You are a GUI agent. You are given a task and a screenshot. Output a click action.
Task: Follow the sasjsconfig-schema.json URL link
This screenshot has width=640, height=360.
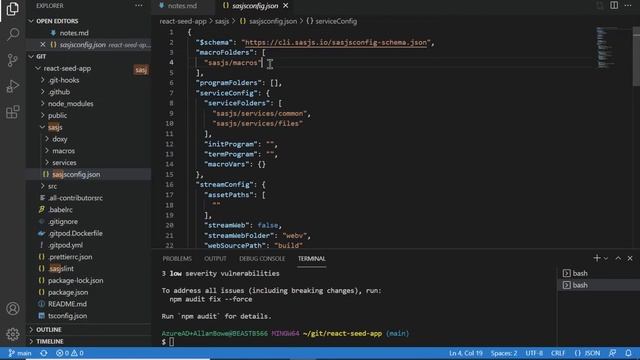[x=336, y=42]
